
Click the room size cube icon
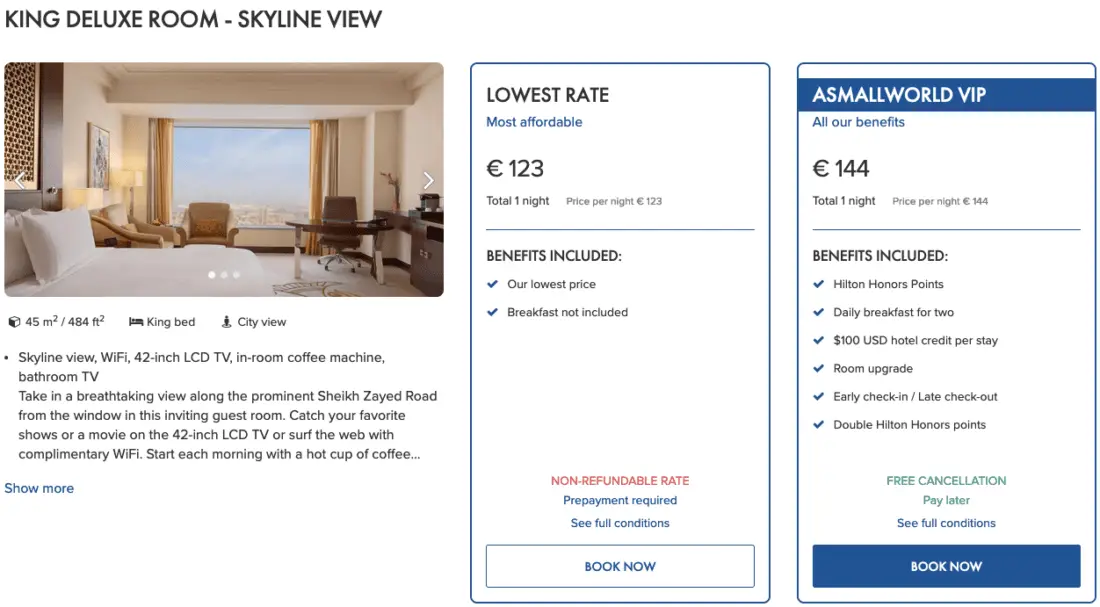[x=14, y=322]
